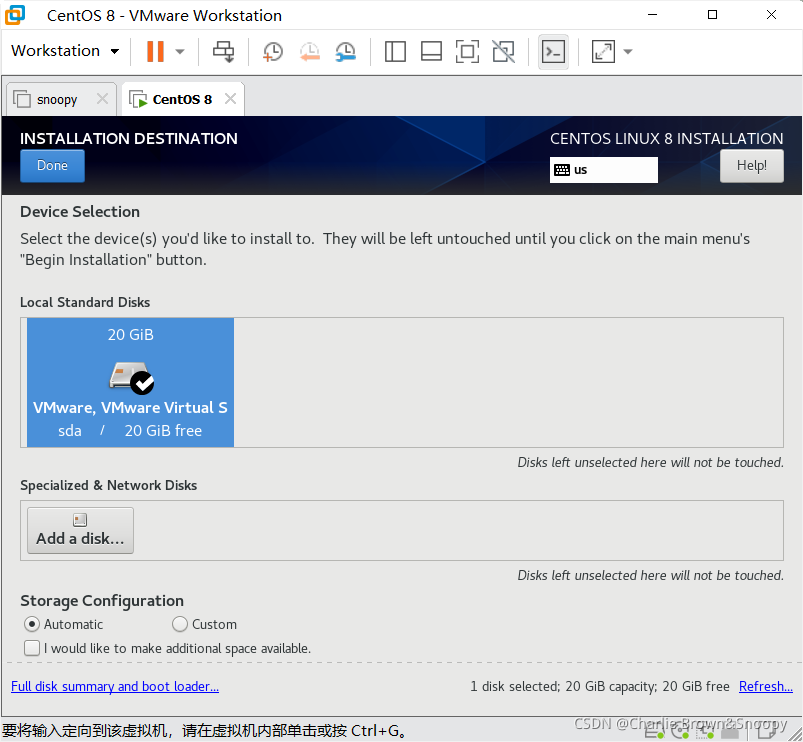Click the Refresh... link

point(766,686)
